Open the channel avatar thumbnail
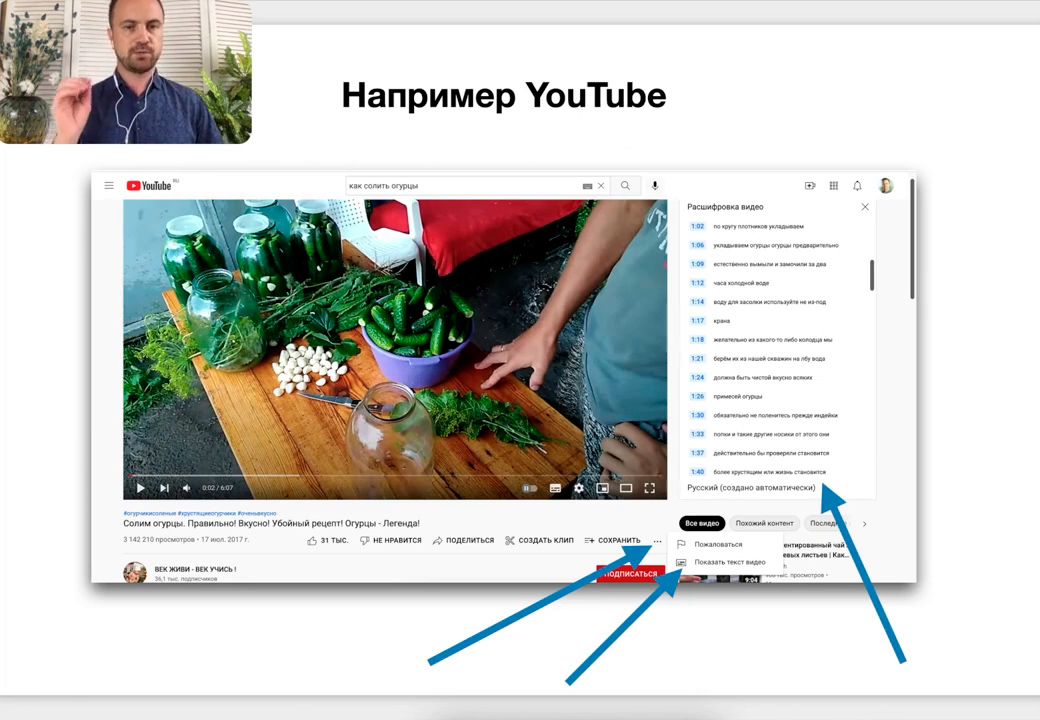The image size is (1040, 720). tap(135, 572)
